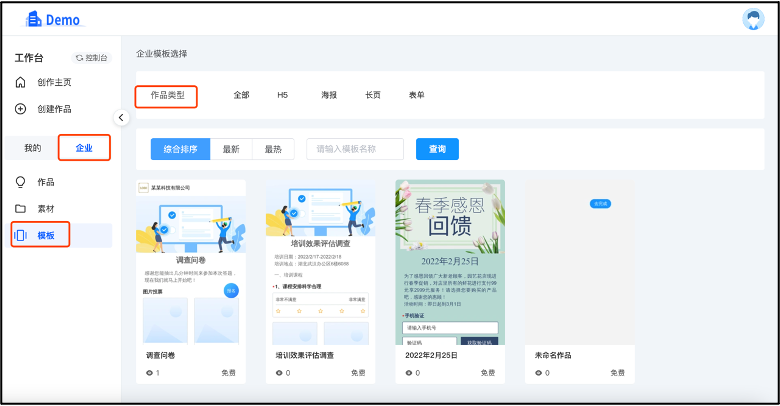
Task: Open the user avatar menu
Action: tap(752, 19)
